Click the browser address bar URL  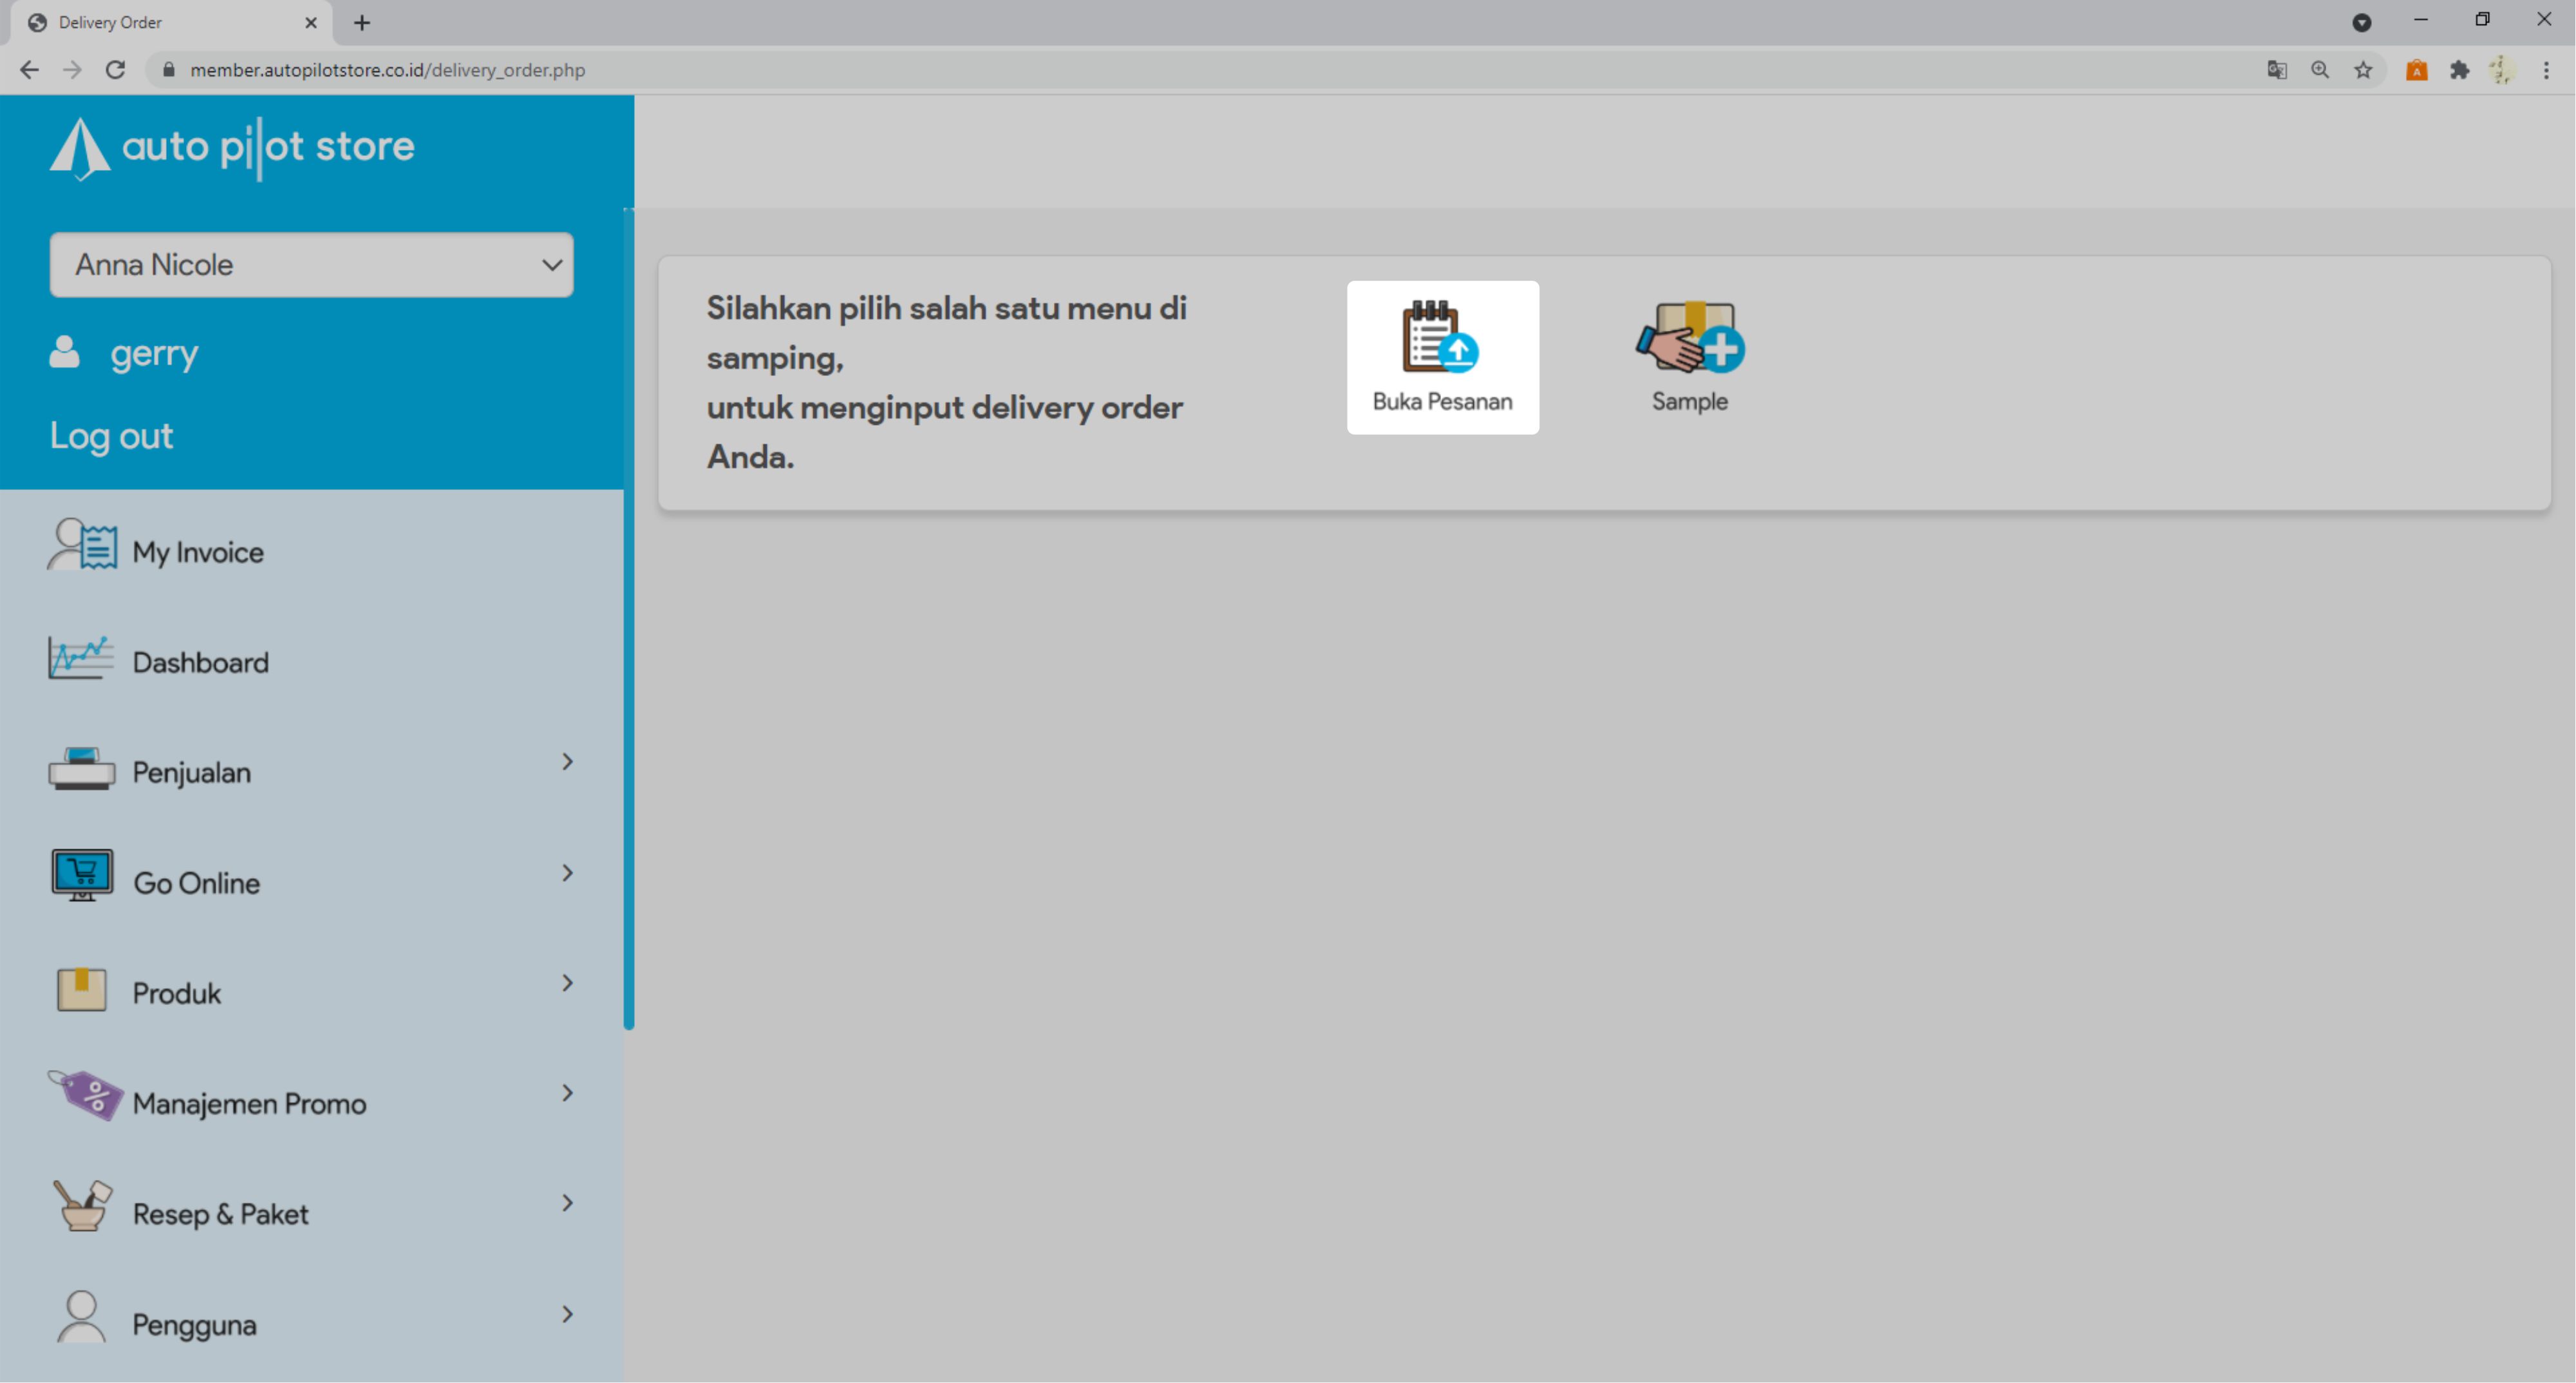point(387,70)
